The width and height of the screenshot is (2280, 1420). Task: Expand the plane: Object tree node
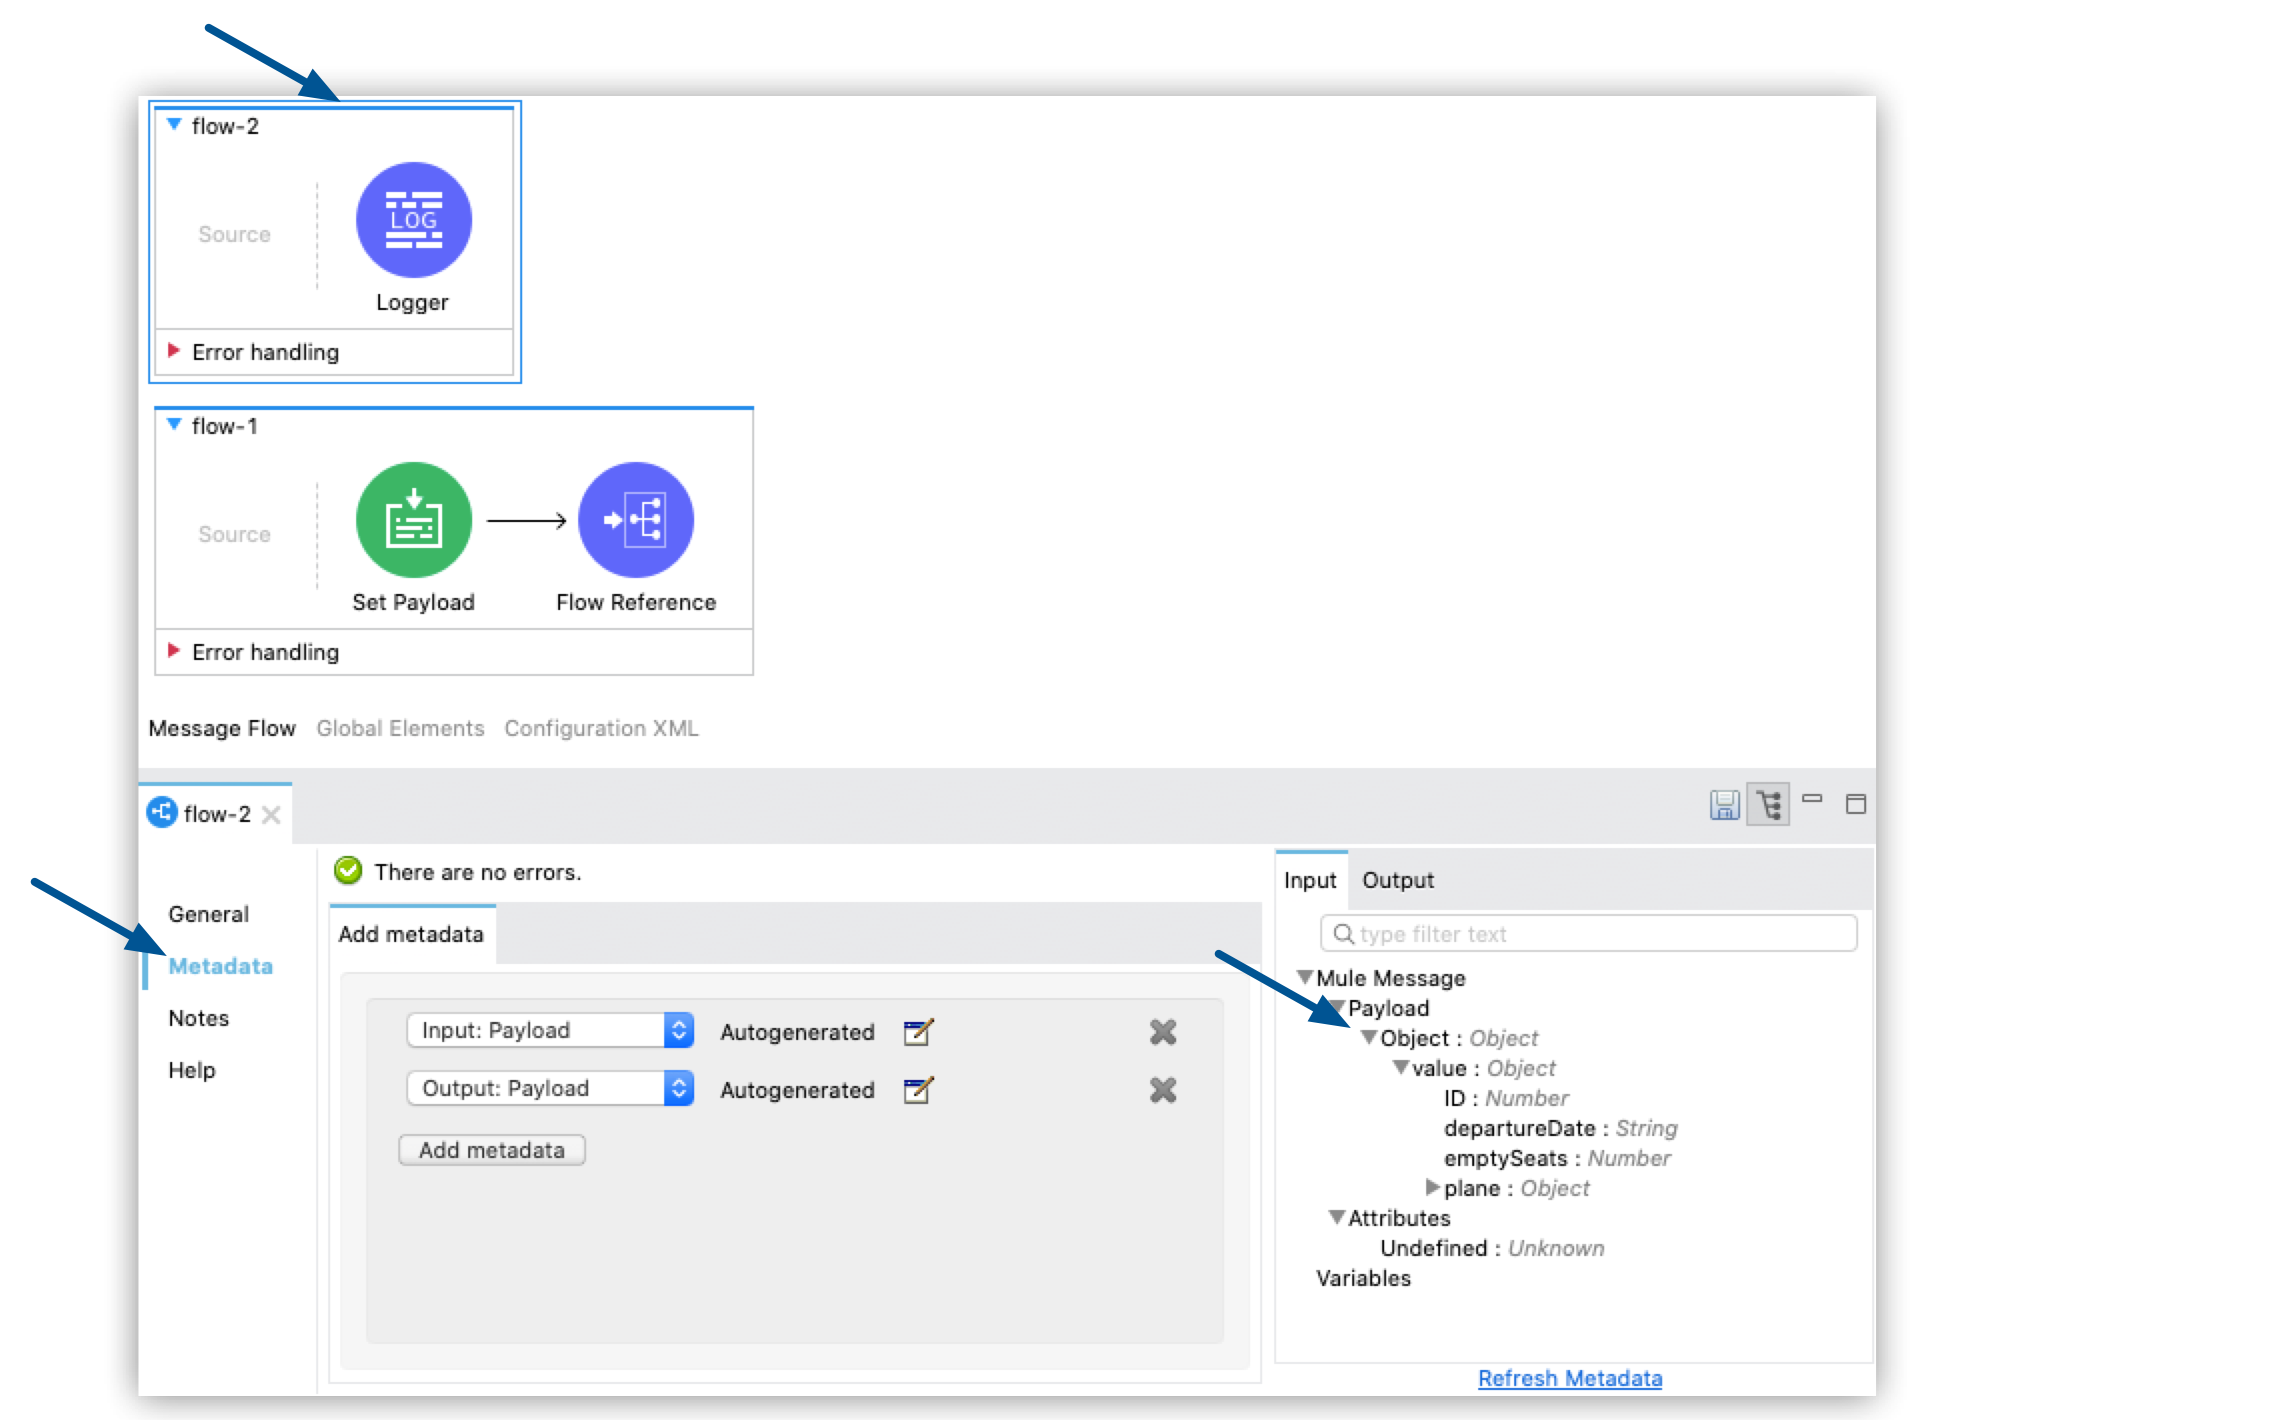point(1433,1188)
